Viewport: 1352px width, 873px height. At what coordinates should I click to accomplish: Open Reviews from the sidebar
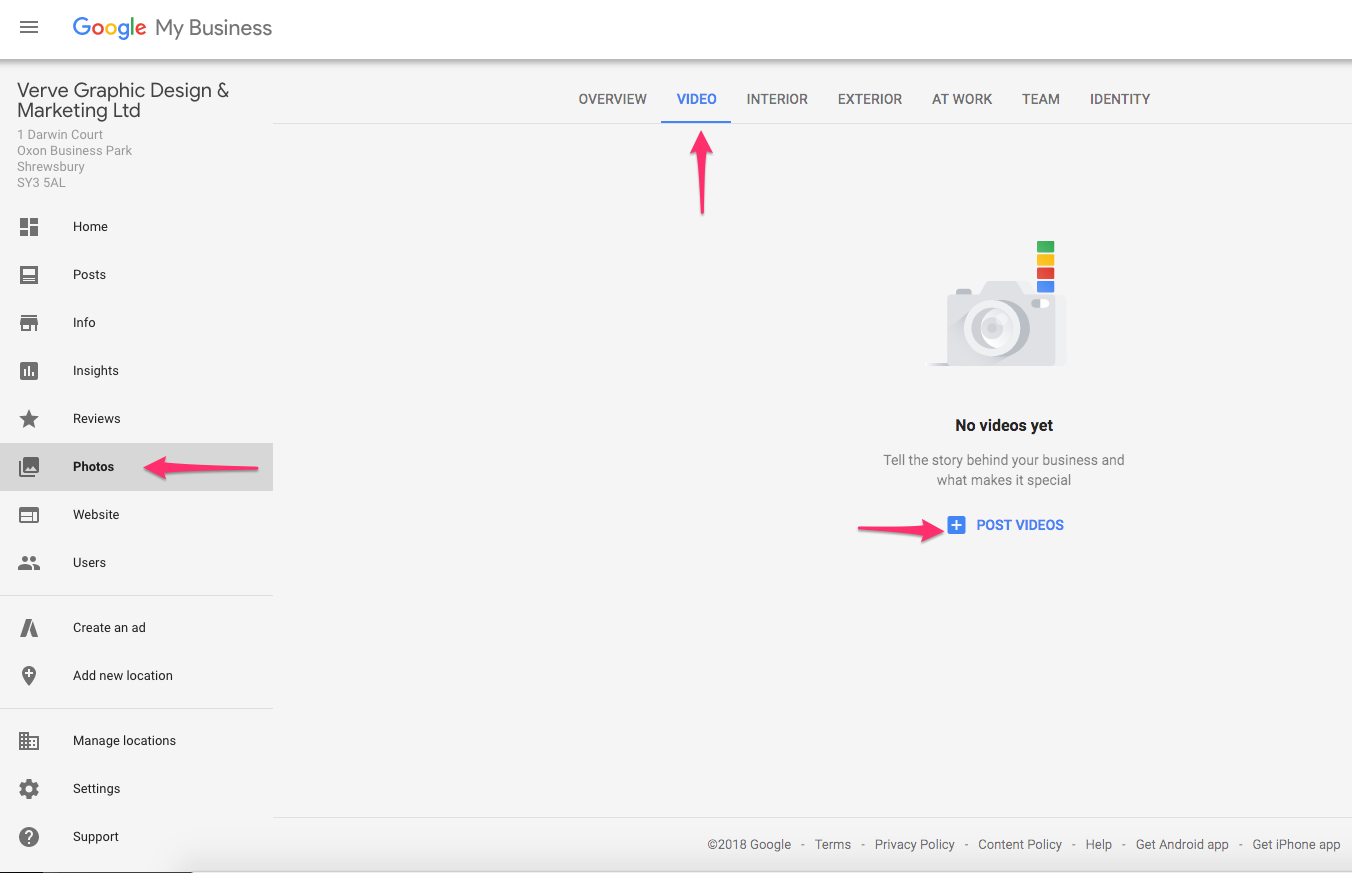tap(97, 419)
